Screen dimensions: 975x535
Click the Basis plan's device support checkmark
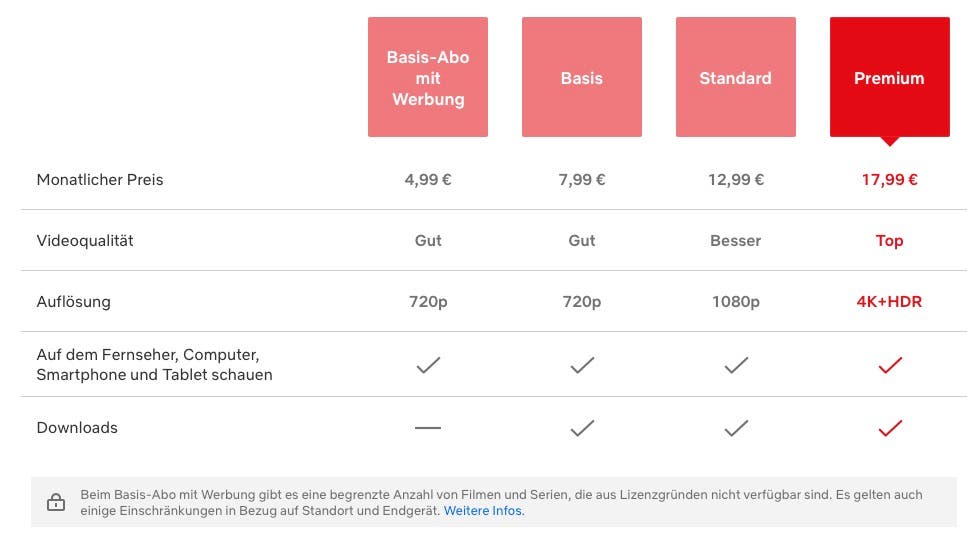click(x=582, y=365)
